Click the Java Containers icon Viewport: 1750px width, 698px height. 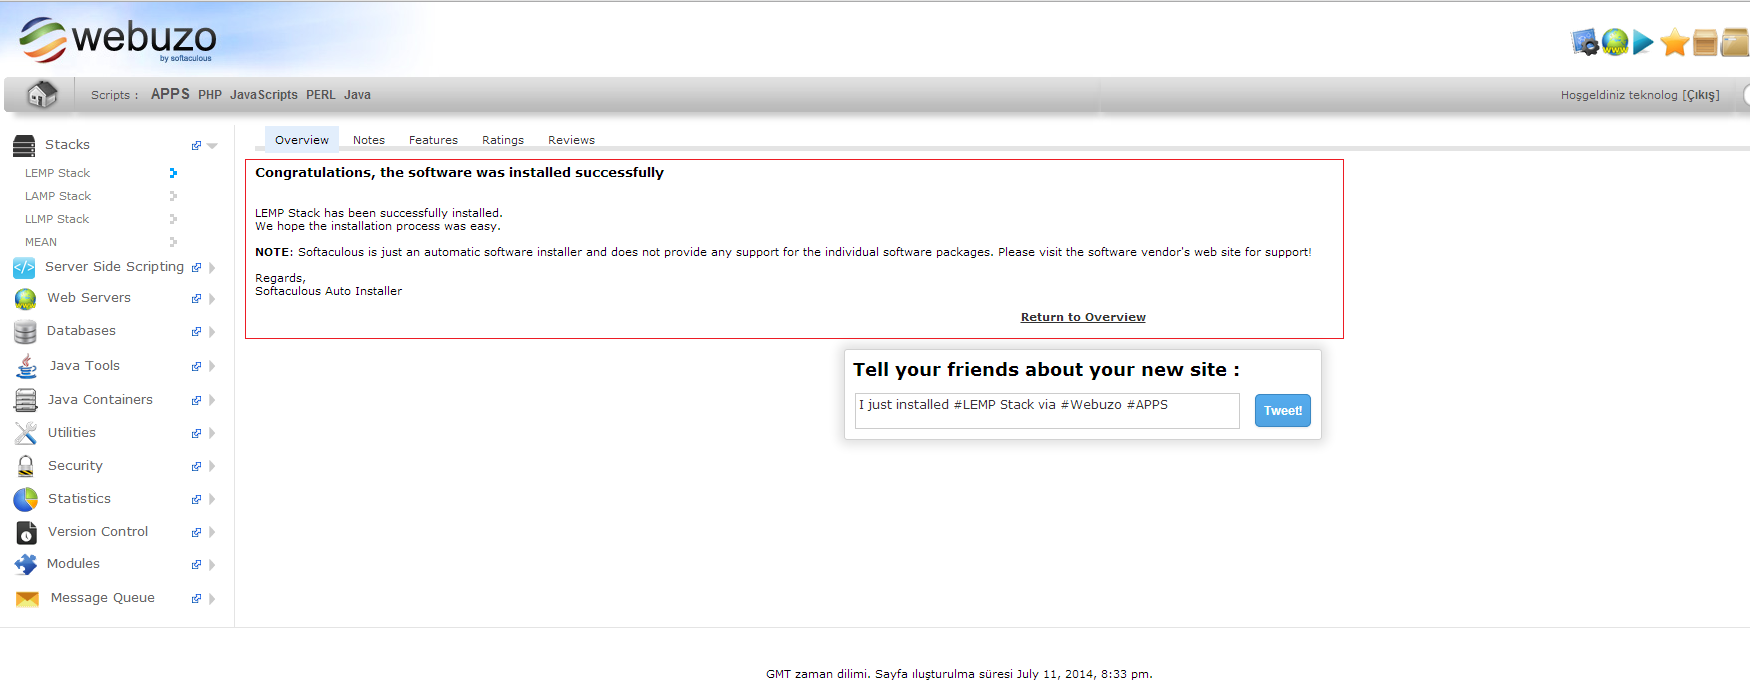(26, 400)
